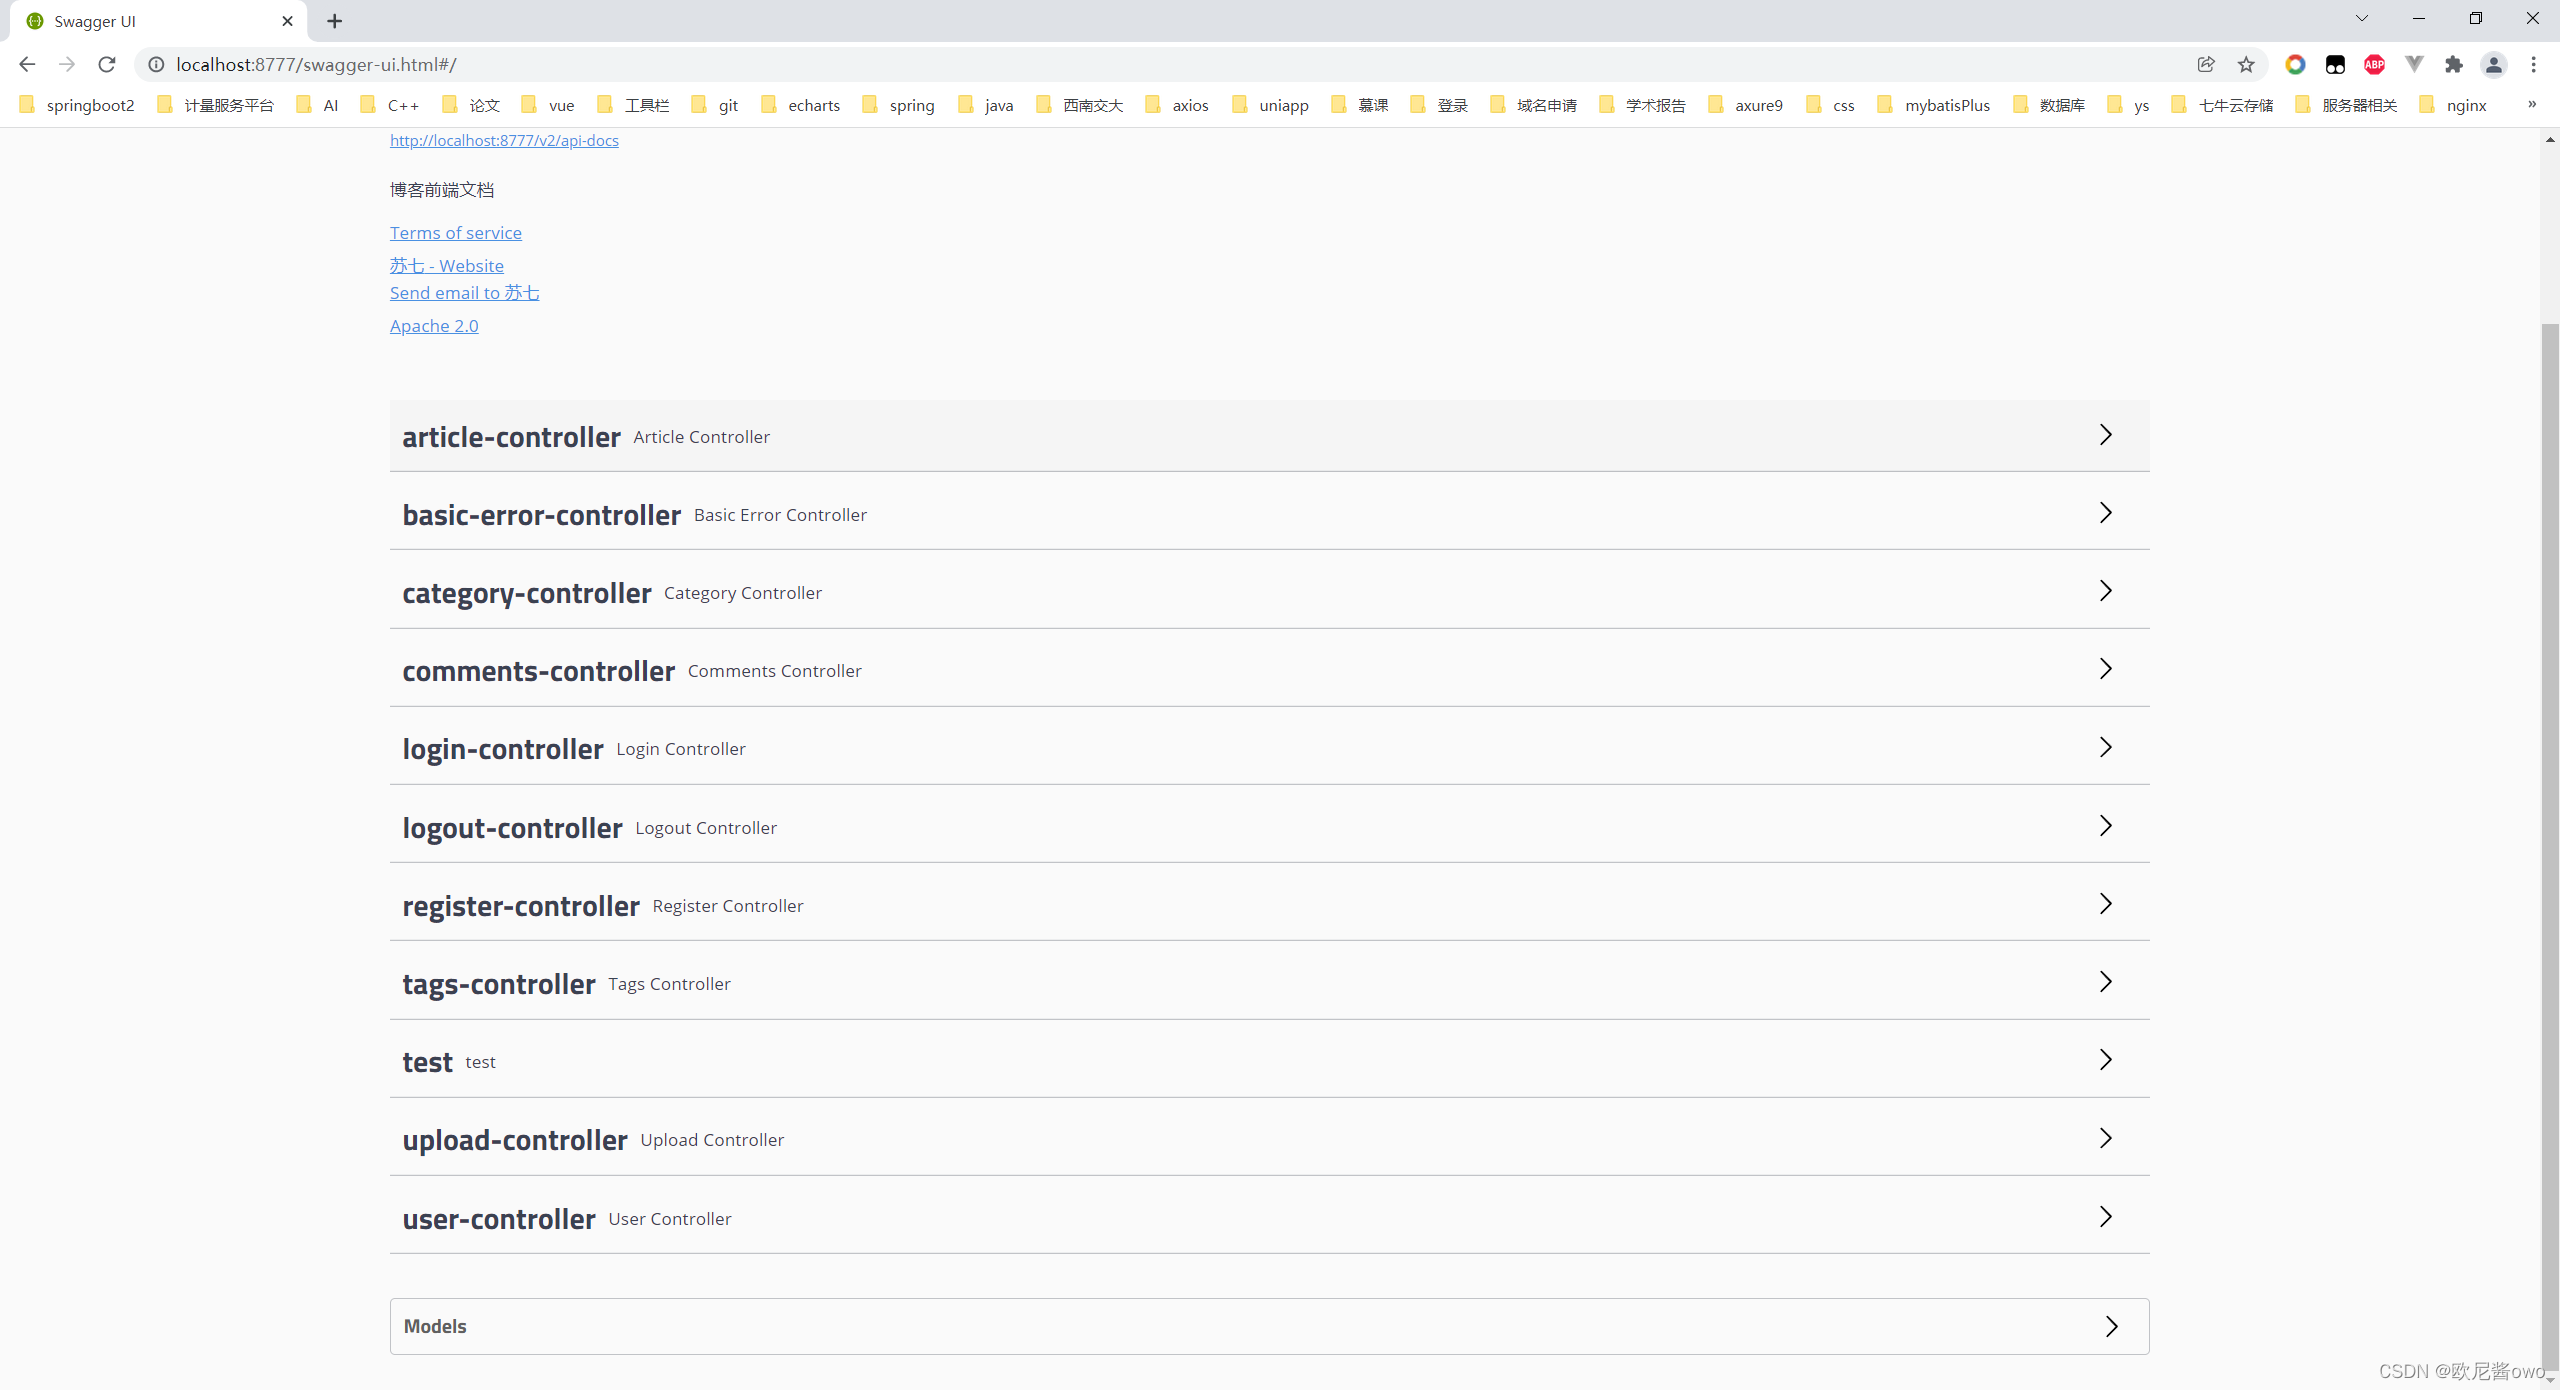Open the Adblock Plus extension icon
The height and width of the screenshot is (1390, 2560).
coord(2375,64)
